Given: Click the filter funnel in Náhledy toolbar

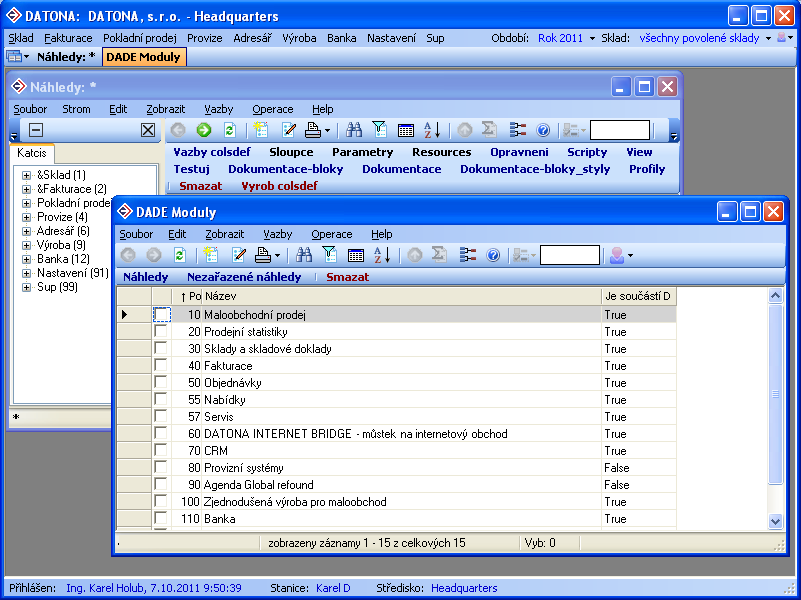Looking at the screenshot, I should tap(380, 130).
